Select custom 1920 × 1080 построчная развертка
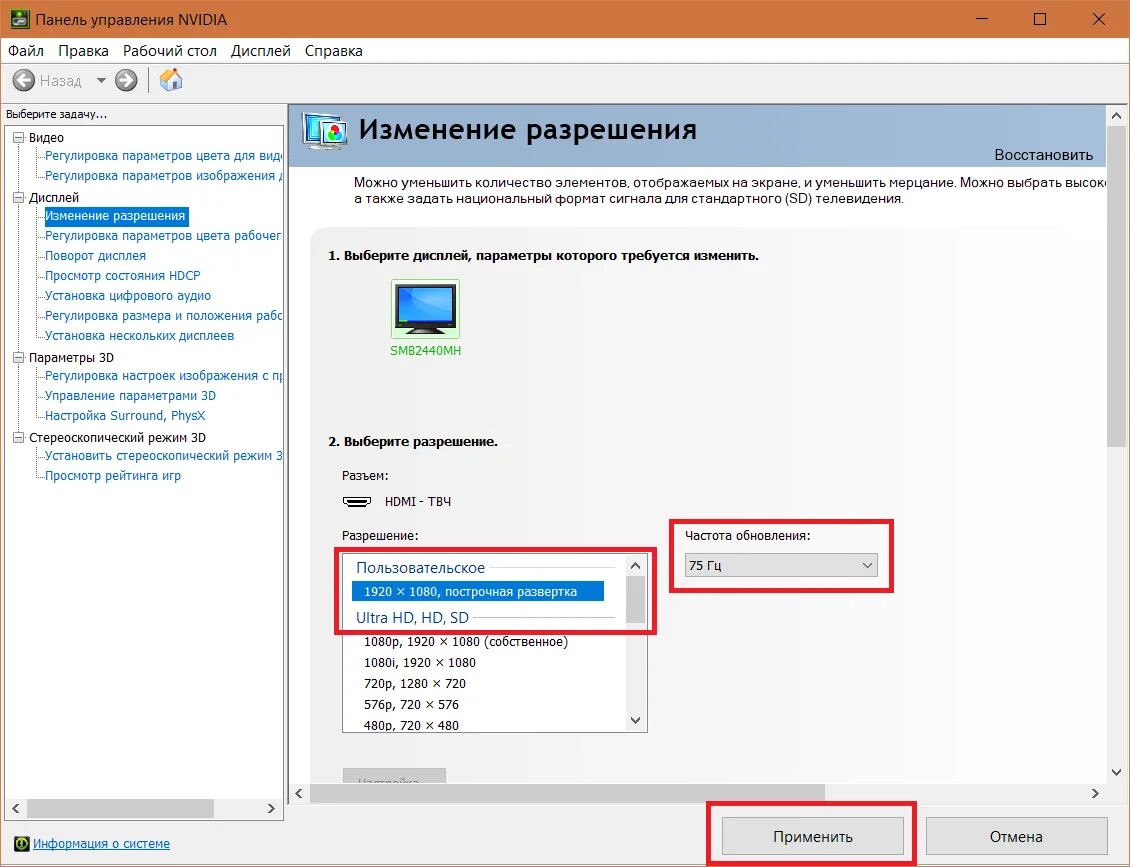Image resolution: width=1130 pixels, height=867 pixels. pos(478,592)
